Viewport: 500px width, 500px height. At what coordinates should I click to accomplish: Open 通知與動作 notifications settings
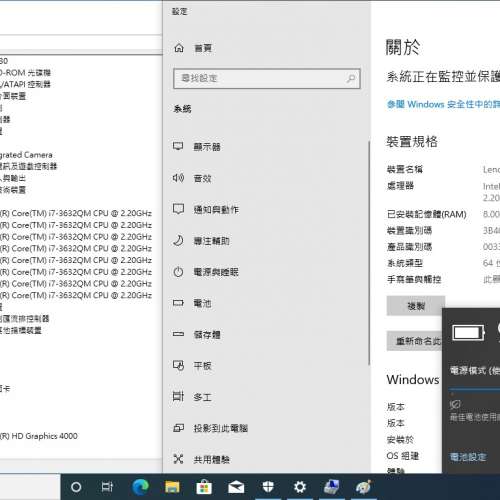tap(206, 210)
